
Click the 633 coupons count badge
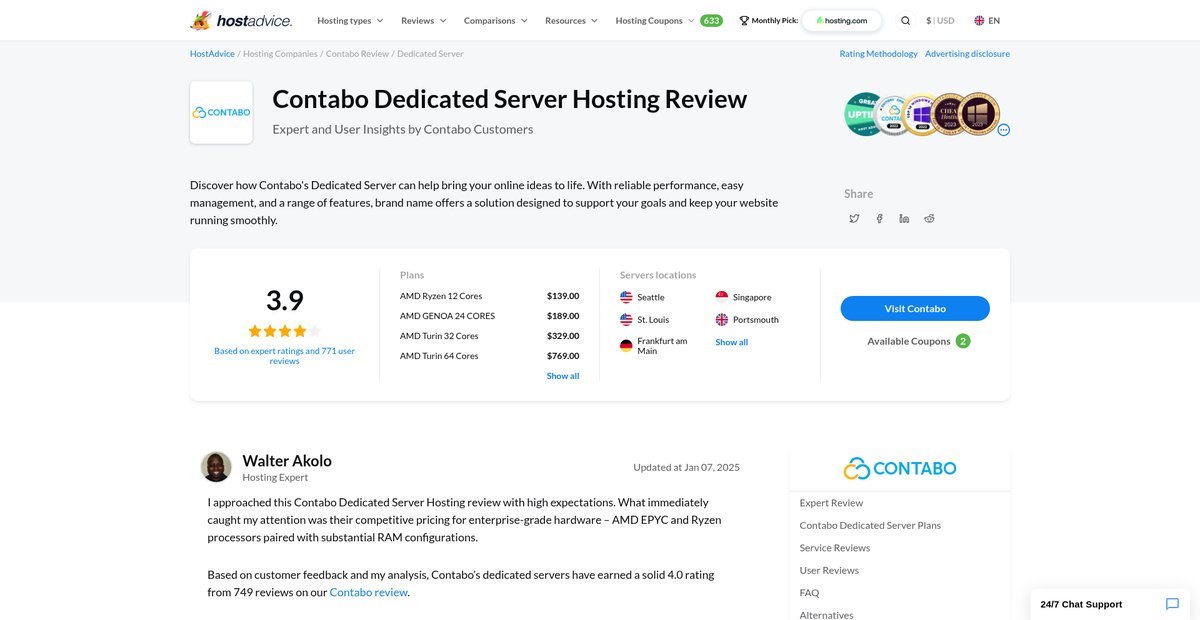point(711,20)
